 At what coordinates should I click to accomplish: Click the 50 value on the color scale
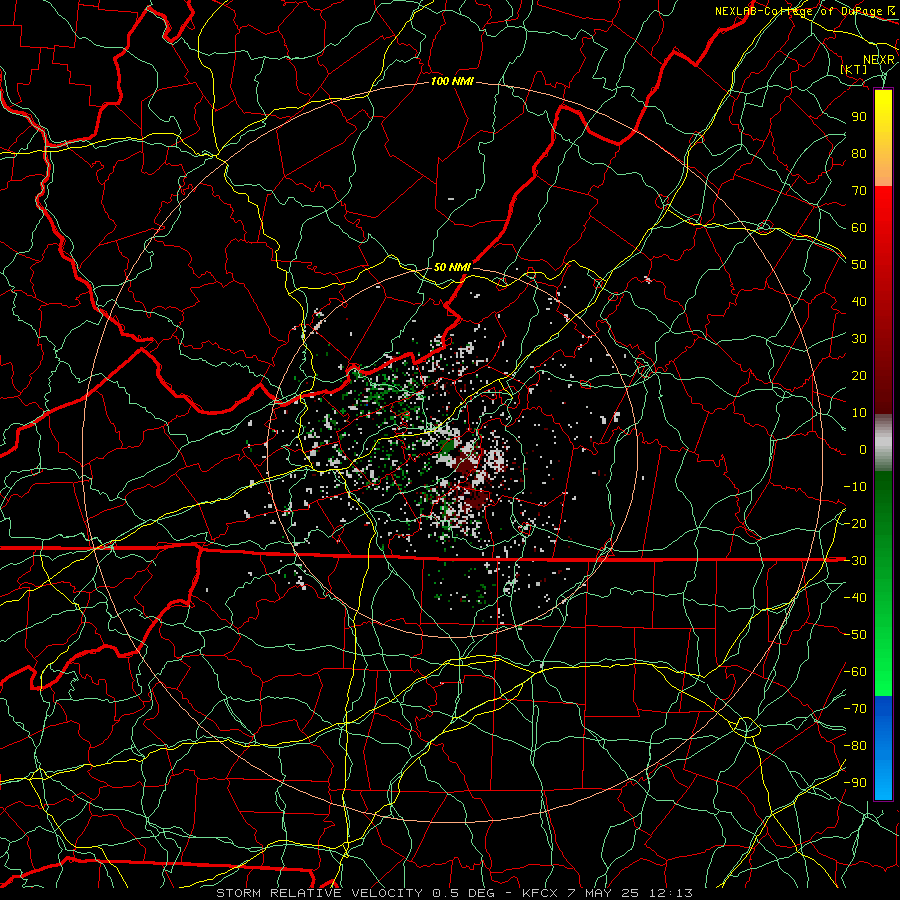point(859,265)
